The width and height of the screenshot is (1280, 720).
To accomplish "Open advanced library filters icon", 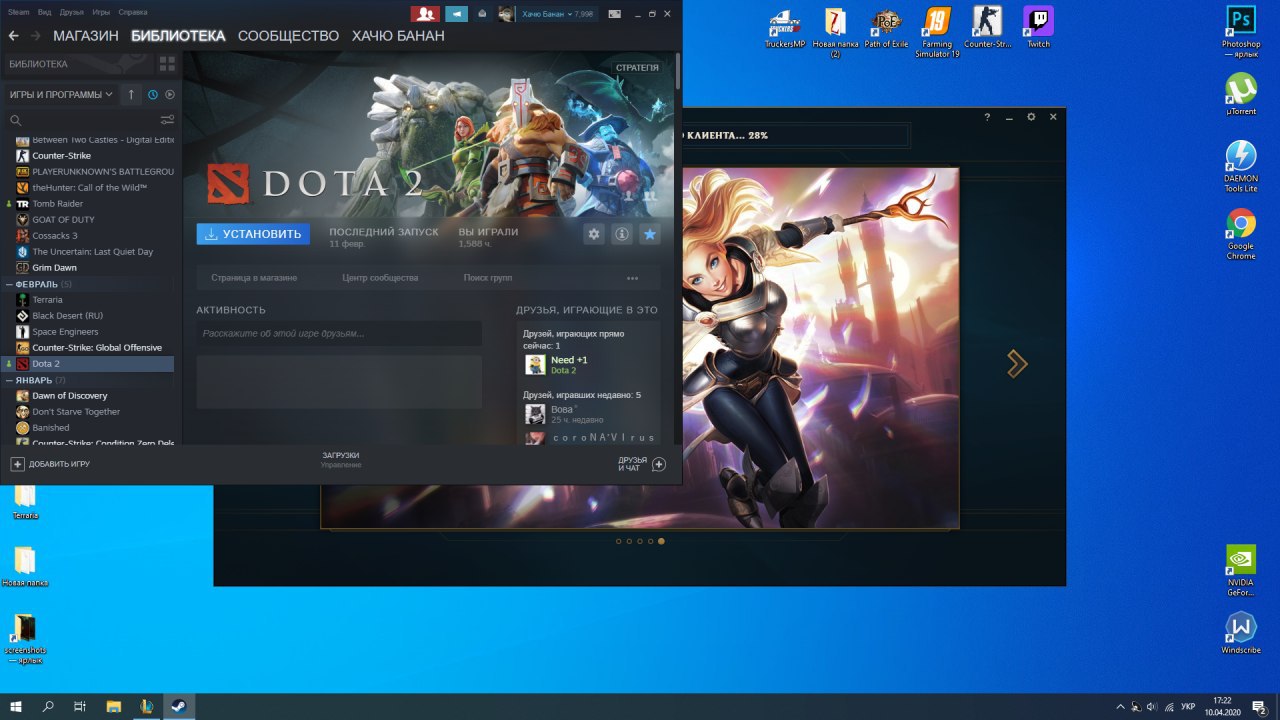I will 167,120.
